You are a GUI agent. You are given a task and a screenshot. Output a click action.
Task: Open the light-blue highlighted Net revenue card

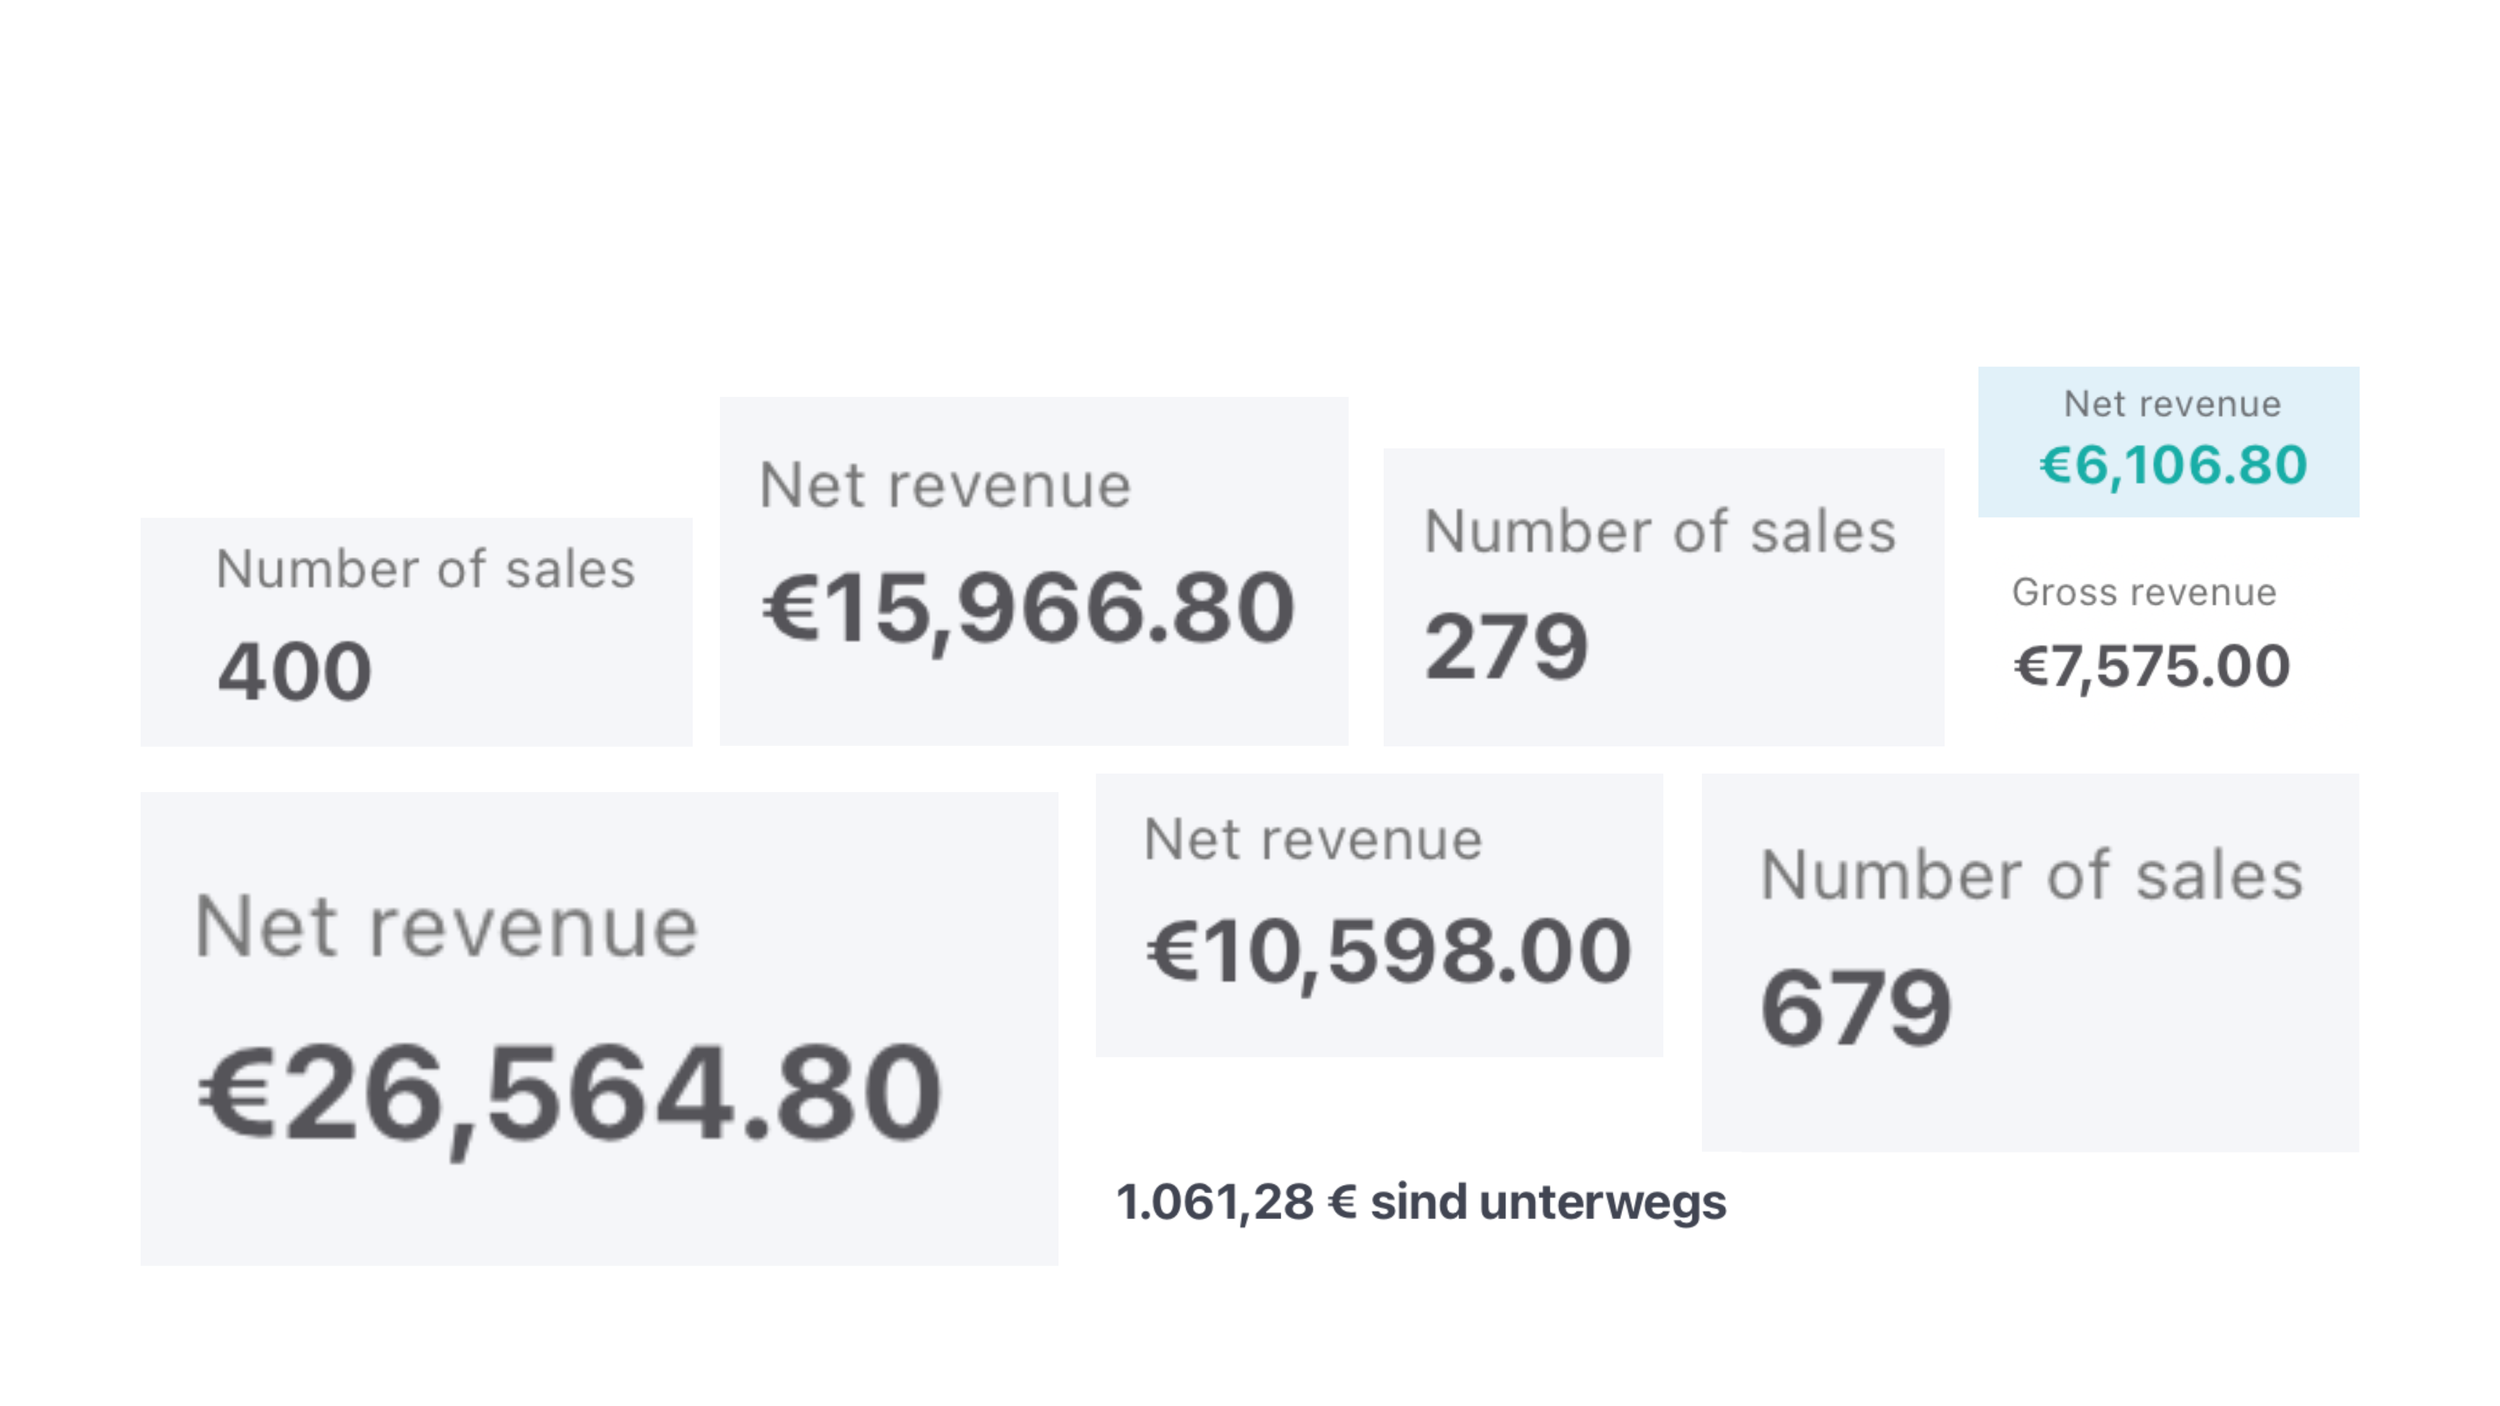2168,442
